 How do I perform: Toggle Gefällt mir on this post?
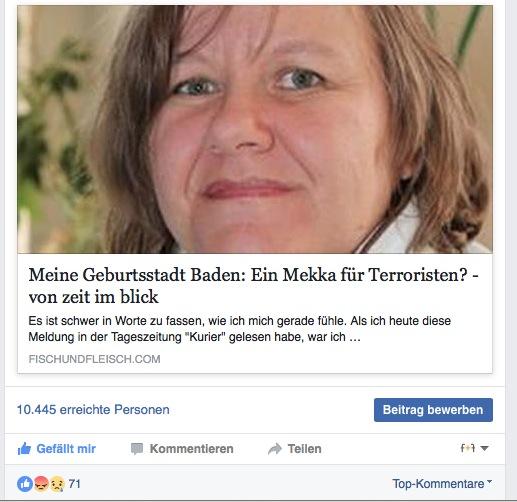[56, 449]
